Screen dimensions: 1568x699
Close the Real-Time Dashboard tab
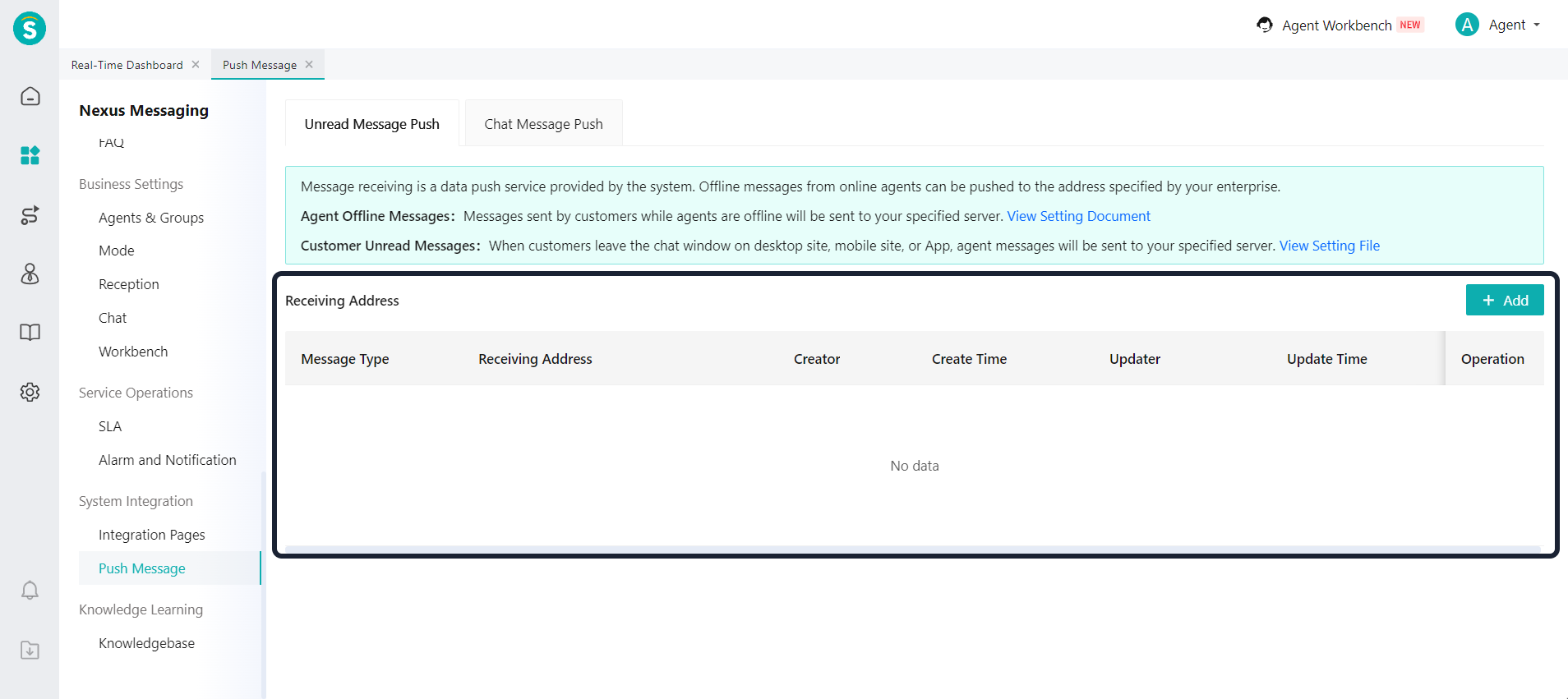195,64
